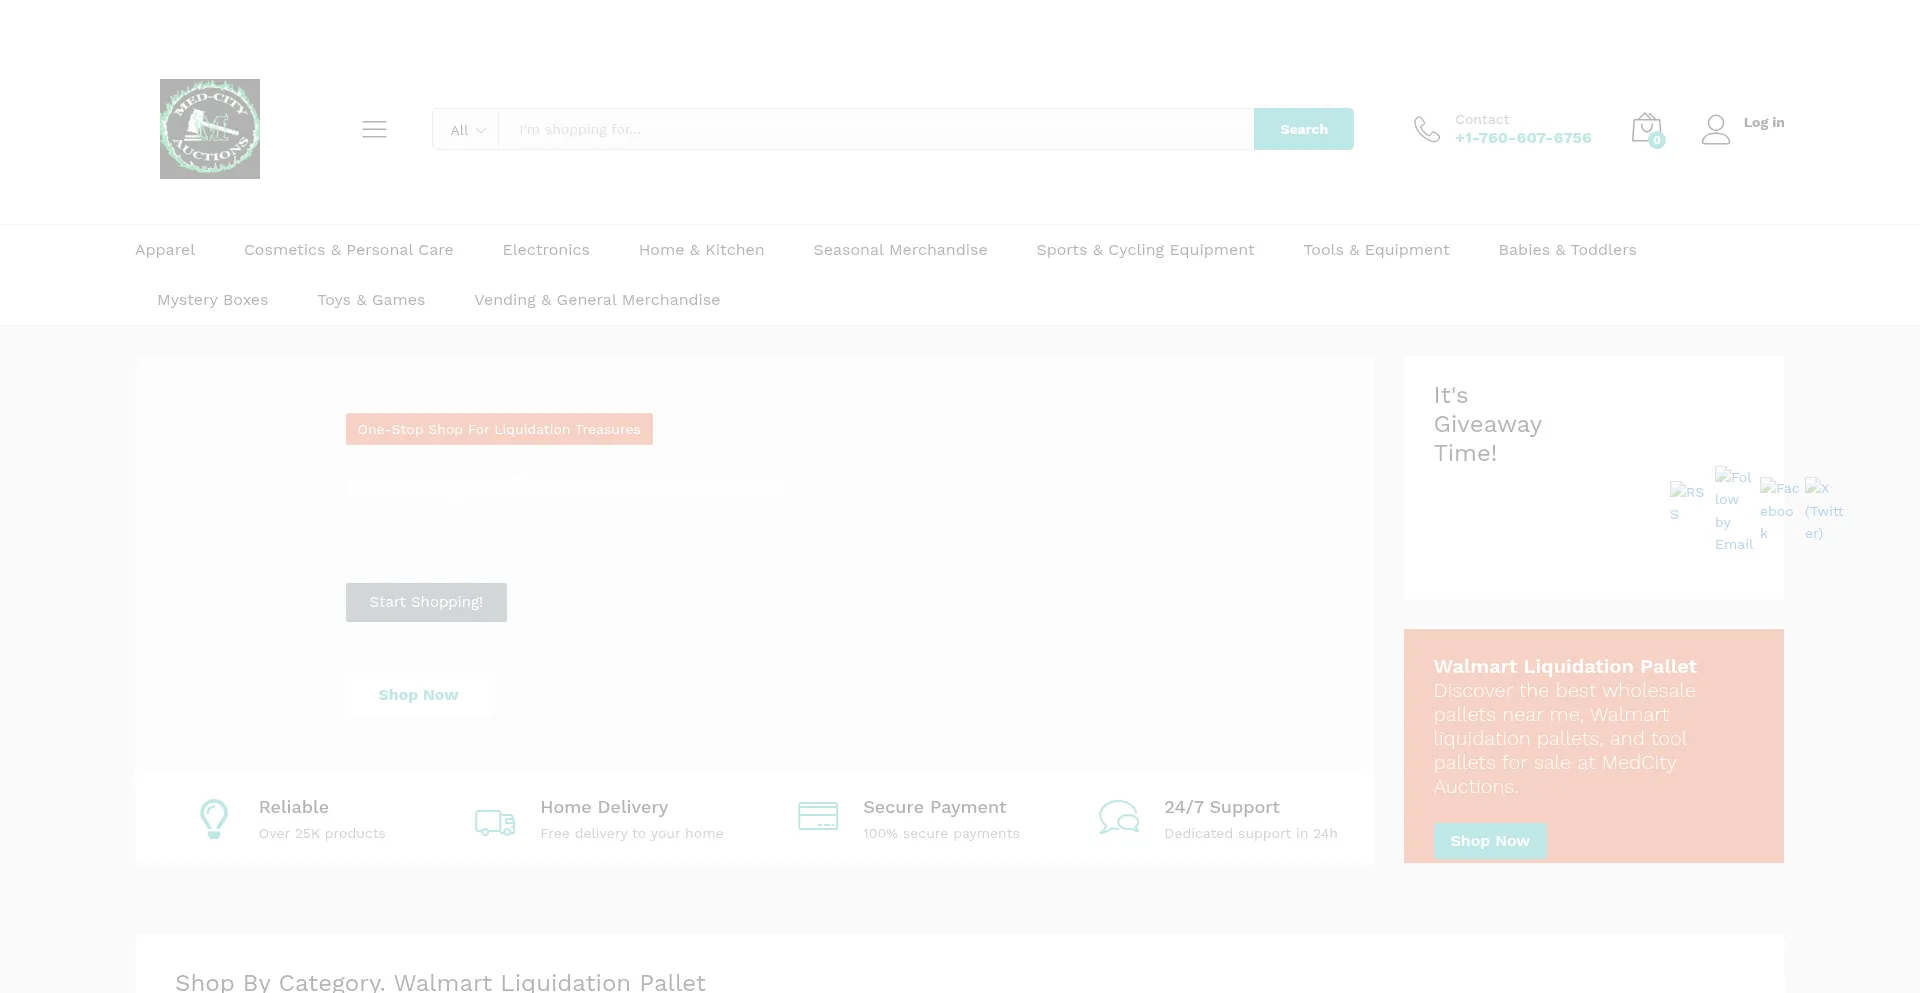Focus the "I'm shopping for..." search field
Screen dimensions: 1920x993
pos(875,130)
